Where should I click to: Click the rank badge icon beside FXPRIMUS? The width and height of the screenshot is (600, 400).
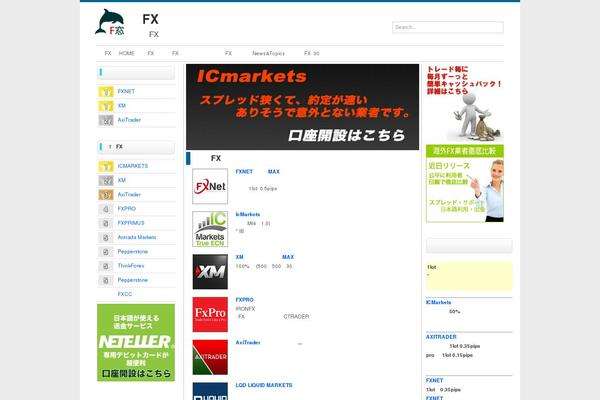click(x=106, y=223)
